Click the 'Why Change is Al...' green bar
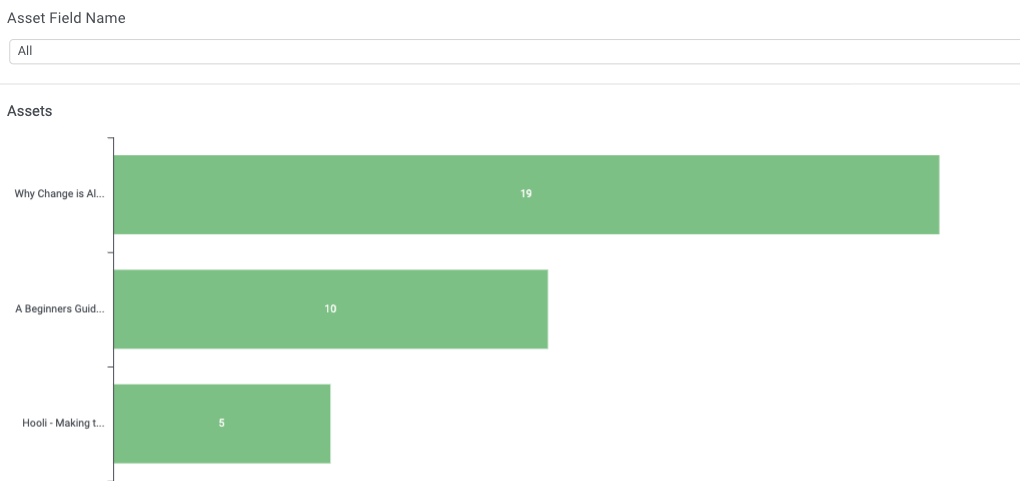This screenshot has height=481, width=1020. click(526, 195)
